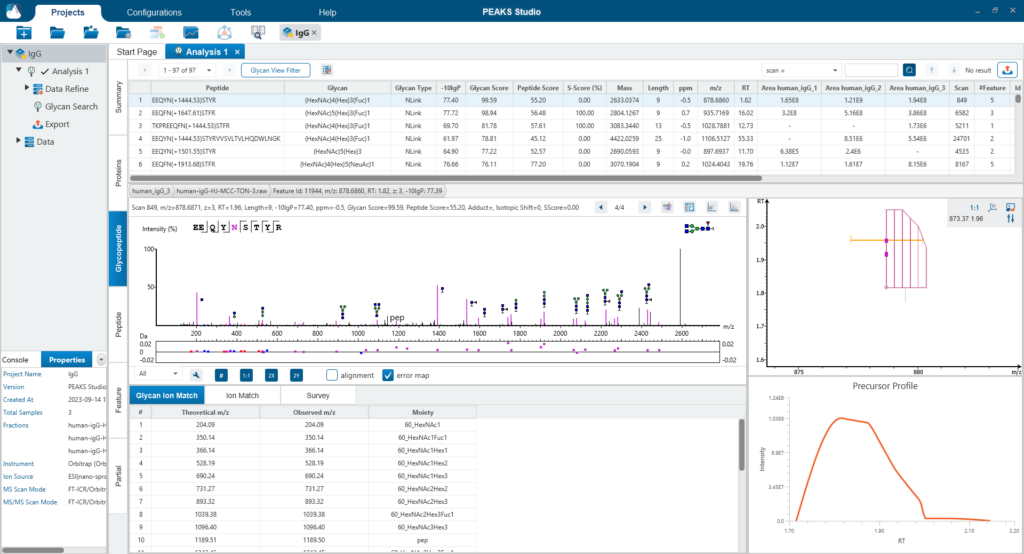The image size is (1024, 554).
Task: Click the up-down arrows icon in feature view
Action: pyautogui.click(x=1010, y=219)
